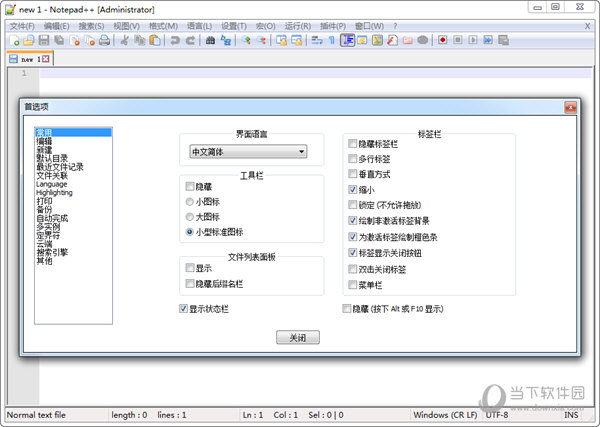
Task: Click the Replace toolbar icon
Action: click(x=225, y=40)
